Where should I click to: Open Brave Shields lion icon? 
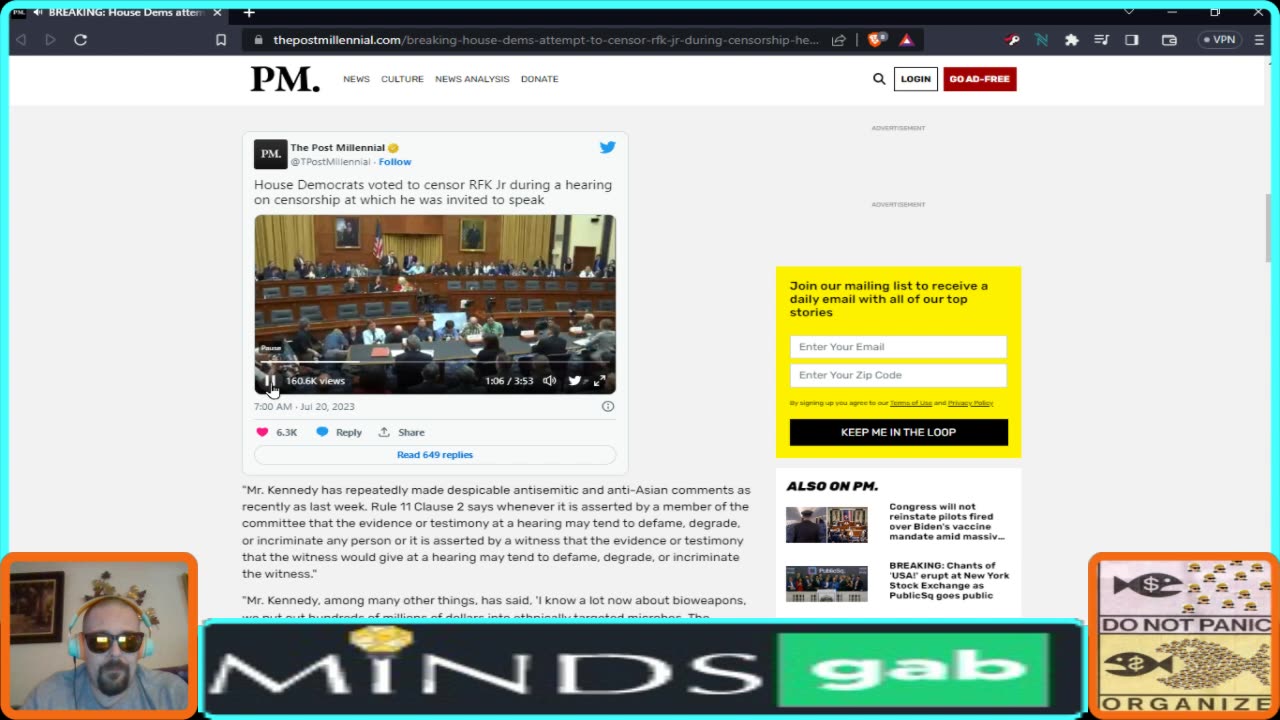(876, 40)
